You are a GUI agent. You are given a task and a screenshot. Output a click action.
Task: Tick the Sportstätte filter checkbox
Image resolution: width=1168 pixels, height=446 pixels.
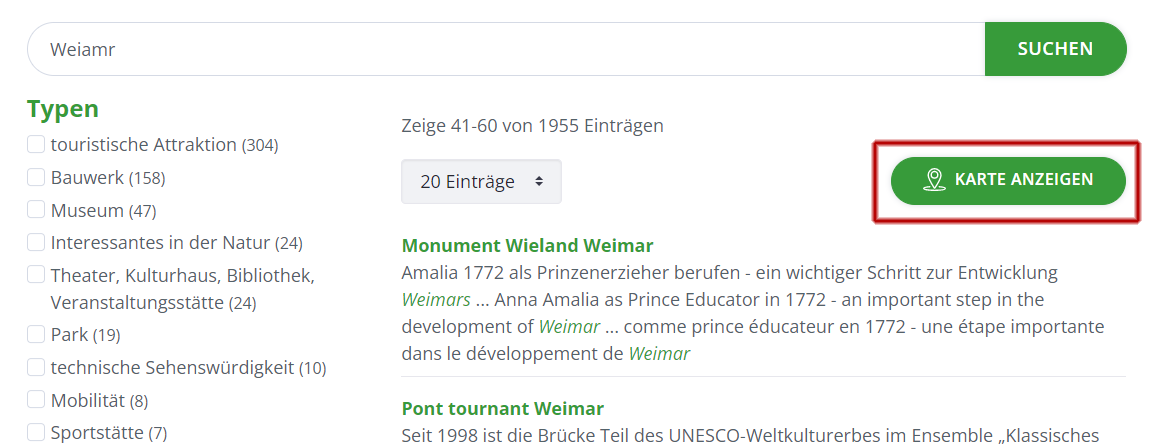(x=36, y=432)
